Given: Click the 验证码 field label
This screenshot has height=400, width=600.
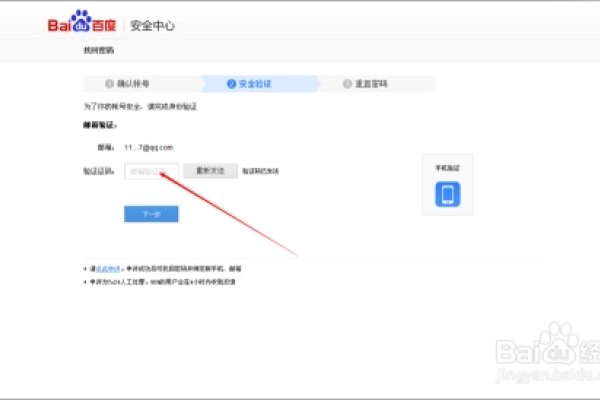Looking at the screenshot, I should (x=99, y=171).
